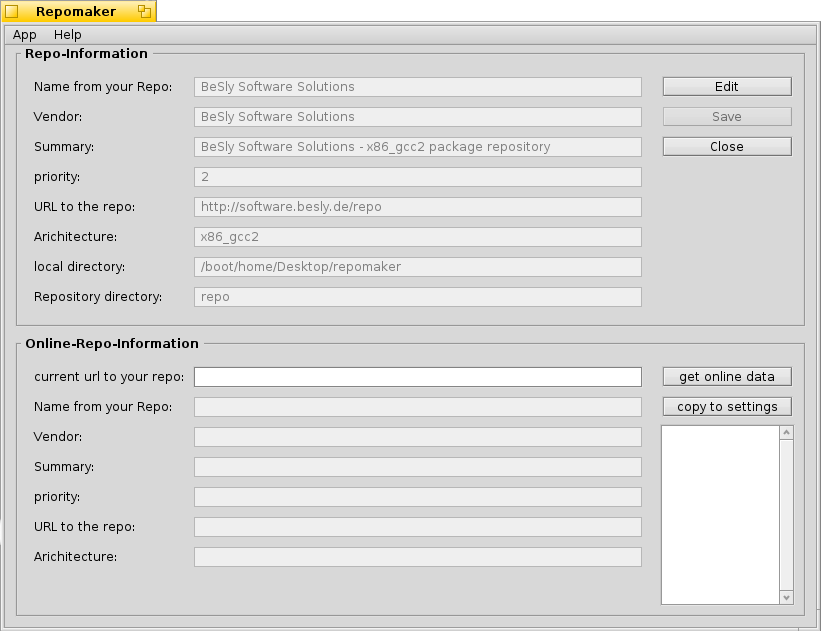
Task: Open the Help menu
Action: pos(68,35)
